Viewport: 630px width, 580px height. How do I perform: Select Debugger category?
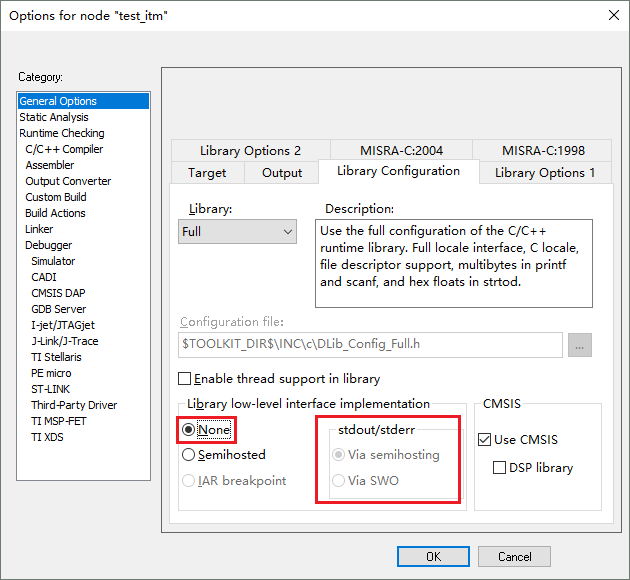pos(49,245)
